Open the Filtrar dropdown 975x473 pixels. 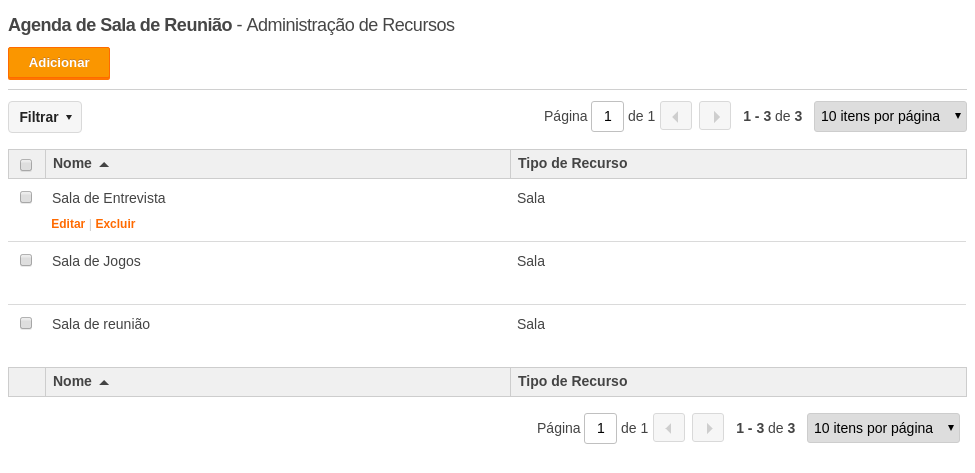(45, 117)
